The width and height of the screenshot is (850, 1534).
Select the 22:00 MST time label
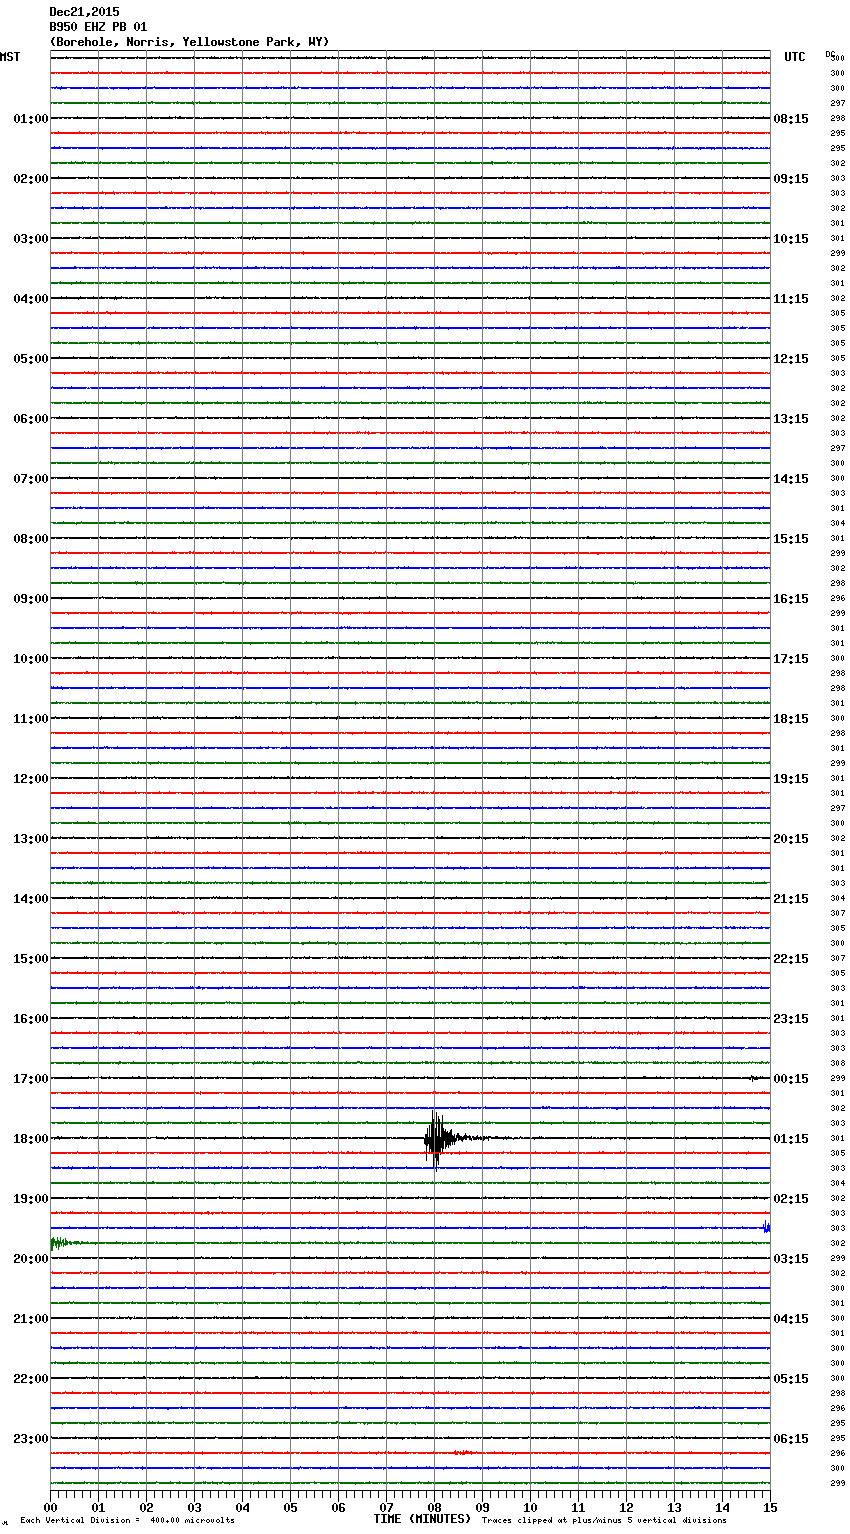click(x=31, y=1379)
